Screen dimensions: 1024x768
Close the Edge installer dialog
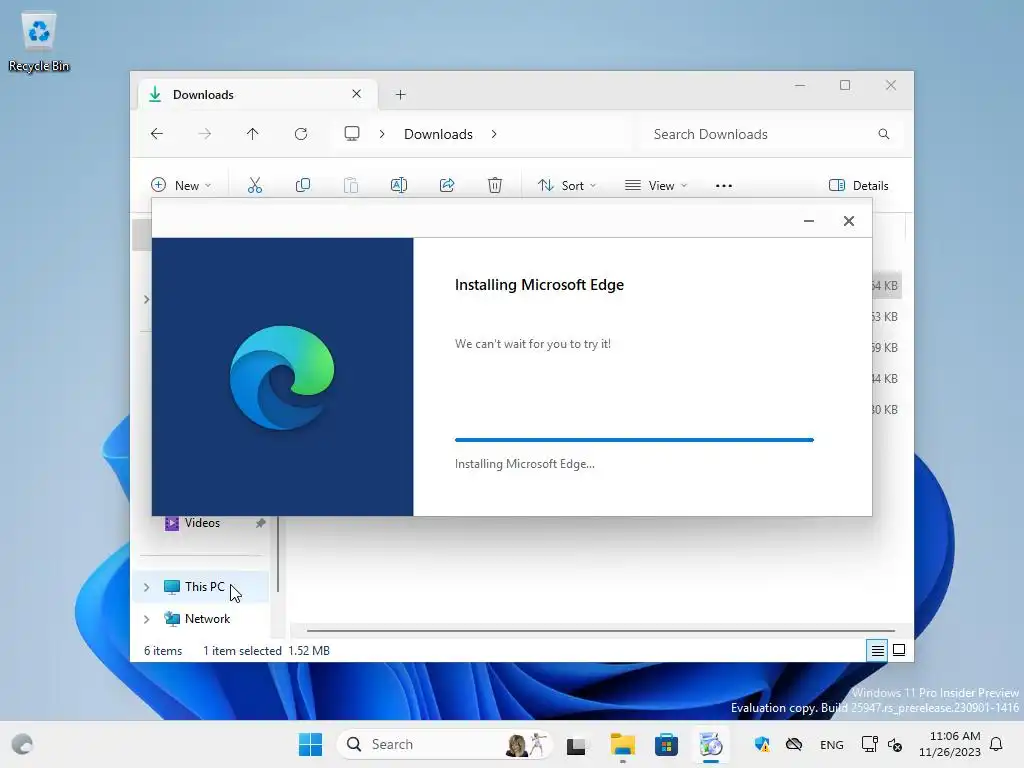(848, 221)
